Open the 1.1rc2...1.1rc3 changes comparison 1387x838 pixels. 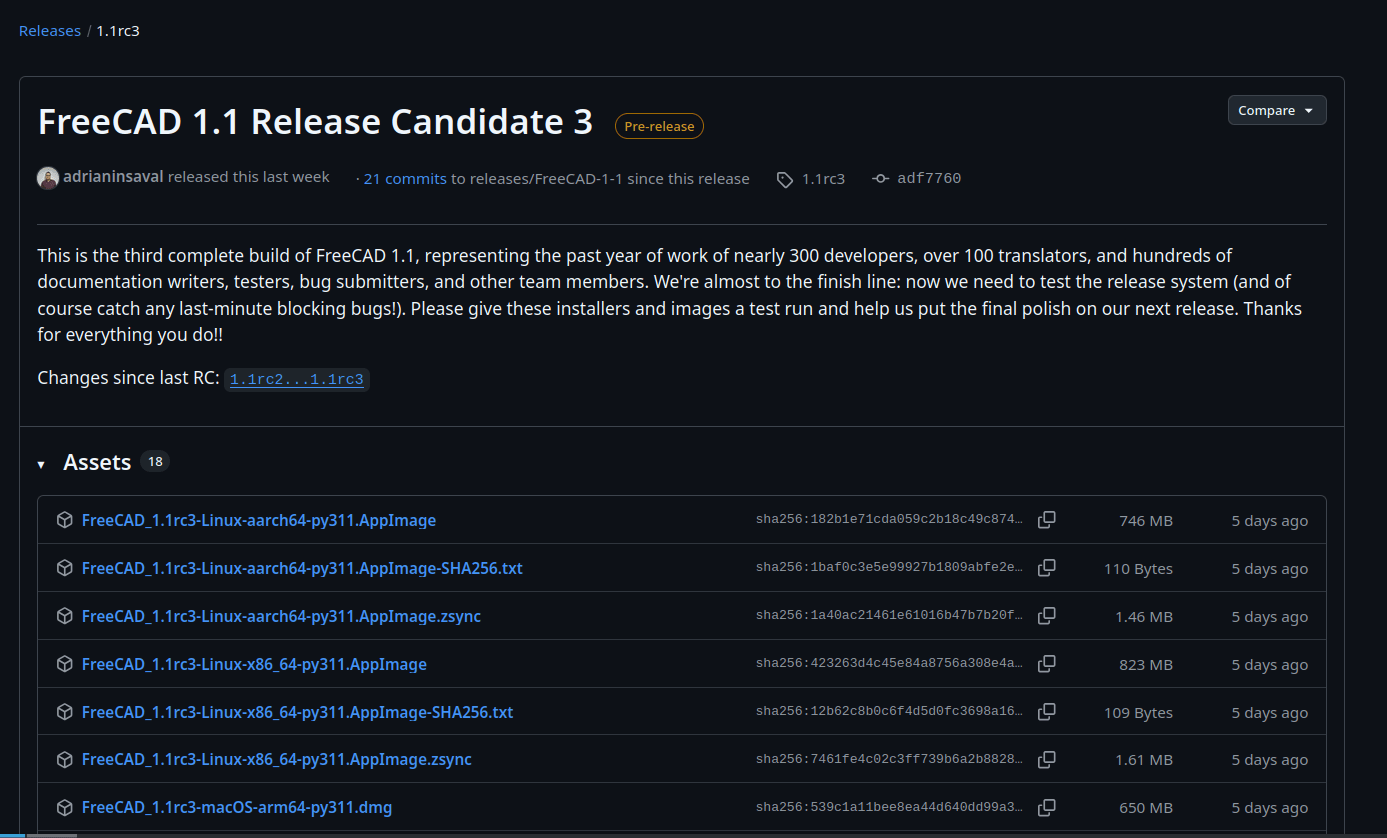point(297,380)
